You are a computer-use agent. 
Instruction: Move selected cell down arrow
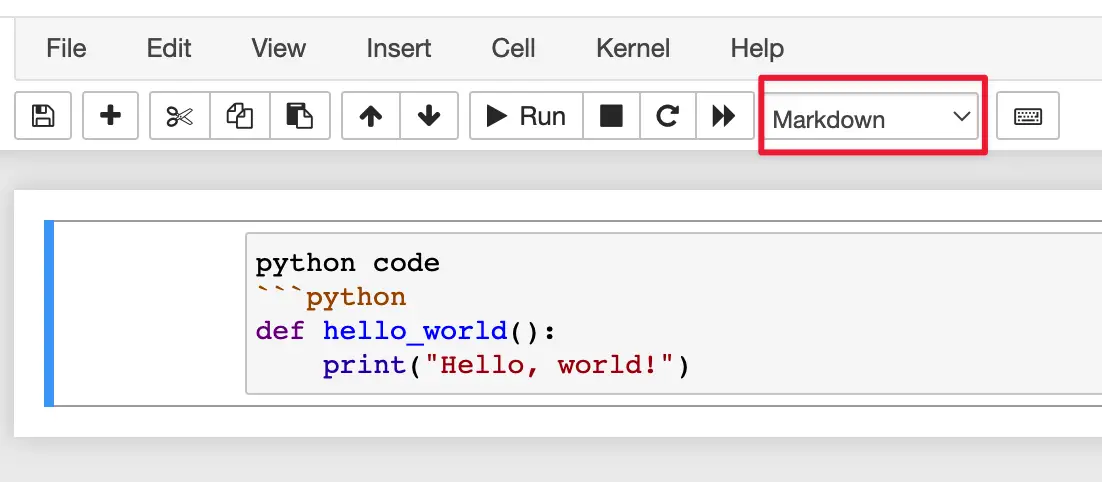[429, 115]
